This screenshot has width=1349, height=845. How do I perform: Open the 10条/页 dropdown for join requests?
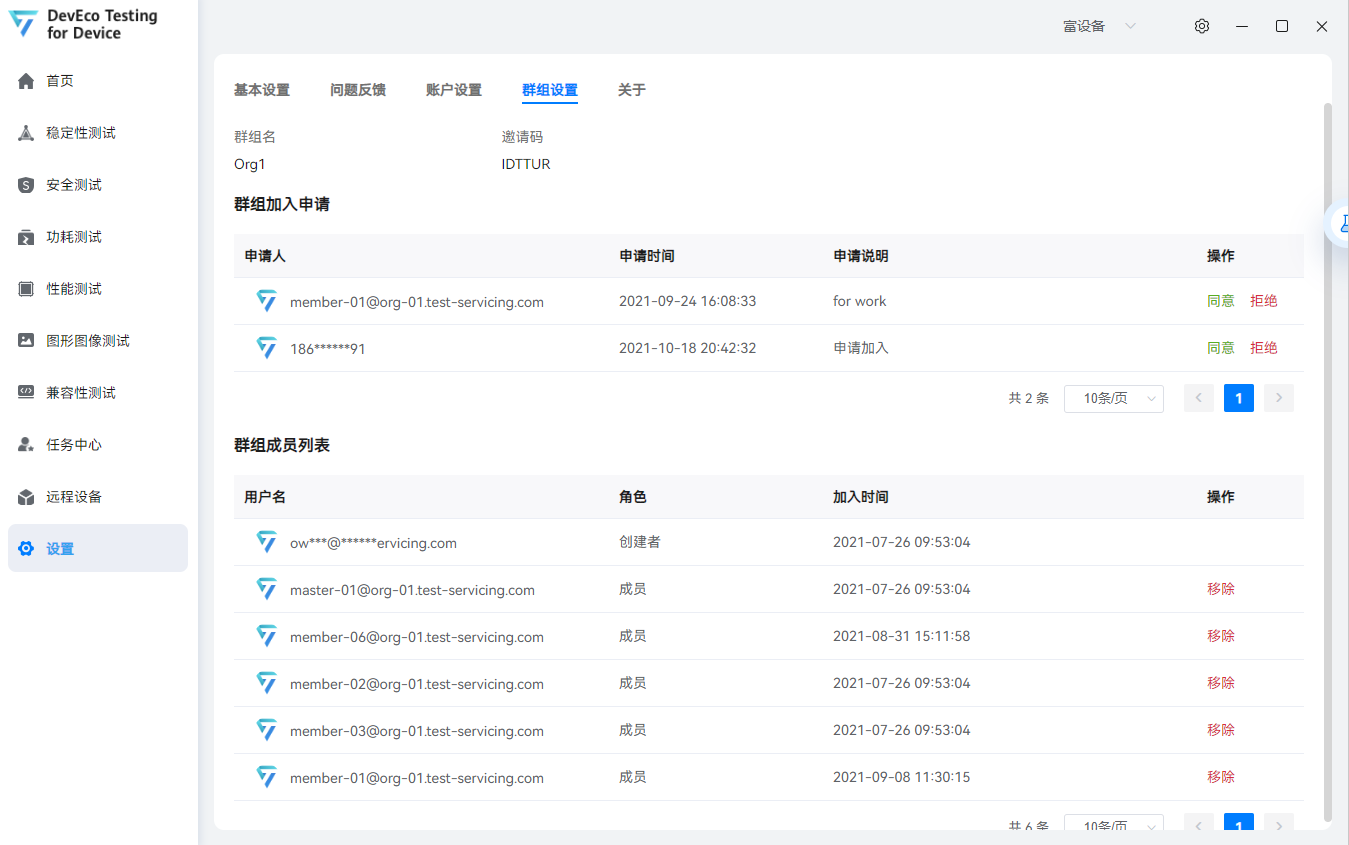(x=1113, y=398)
